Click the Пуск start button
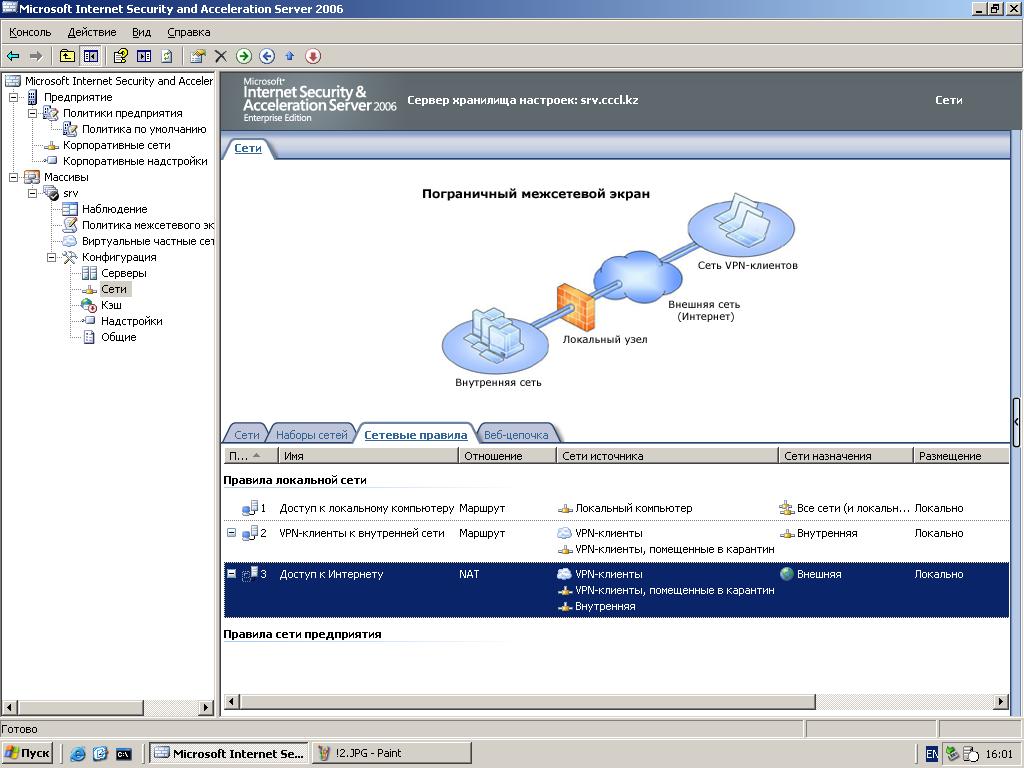Screen dimensions: 1024x768 (x=28, y=754)
